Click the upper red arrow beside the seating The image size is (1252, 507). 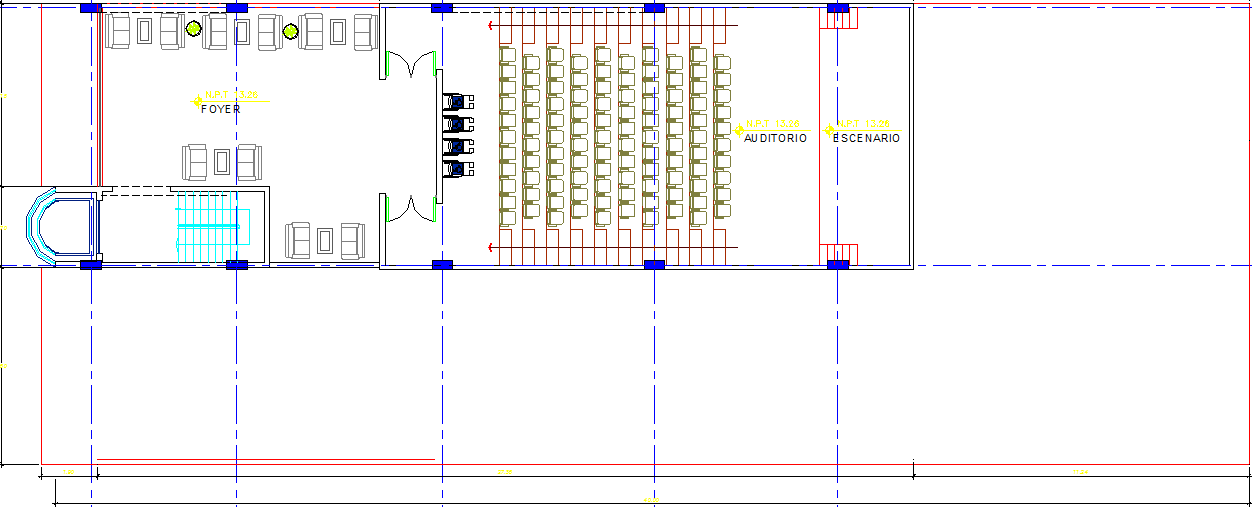490,25
